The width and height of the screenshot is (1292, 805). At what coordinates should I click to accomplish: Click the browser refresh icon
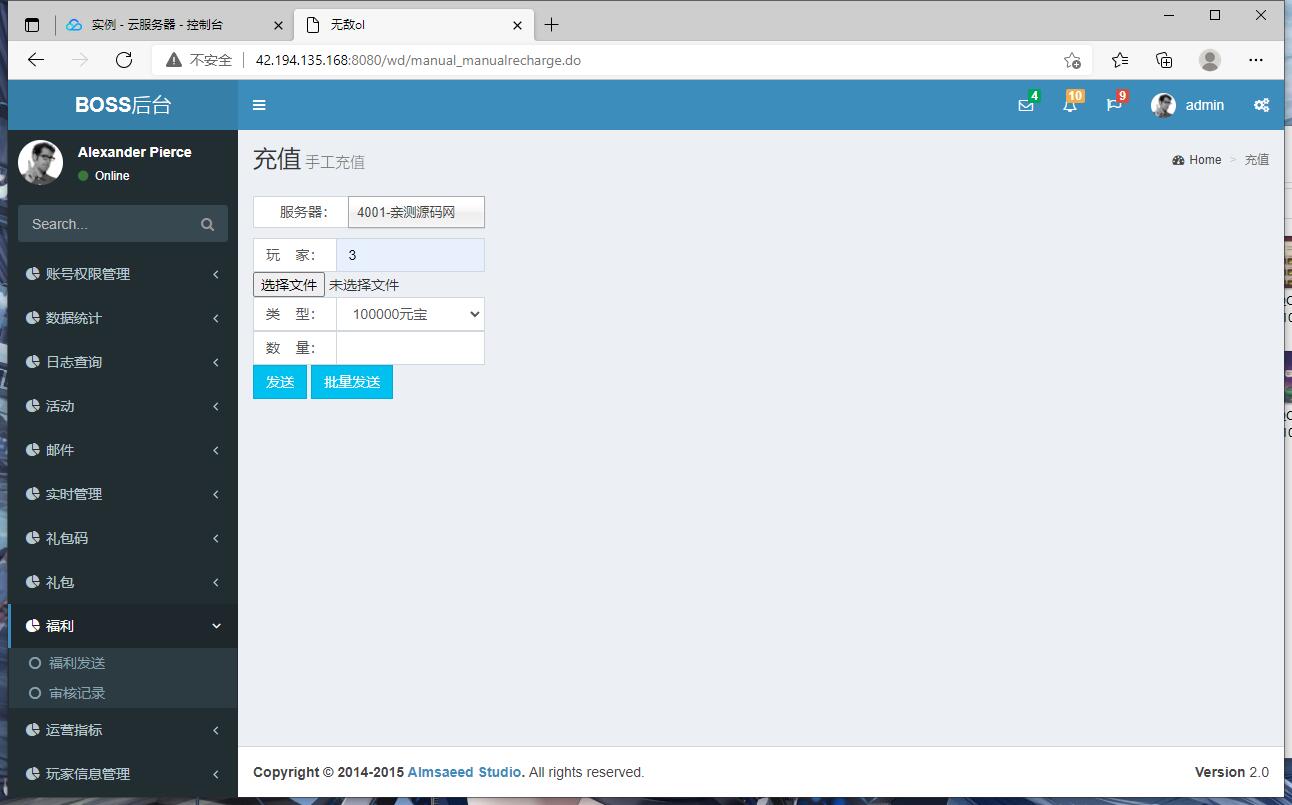124,60
